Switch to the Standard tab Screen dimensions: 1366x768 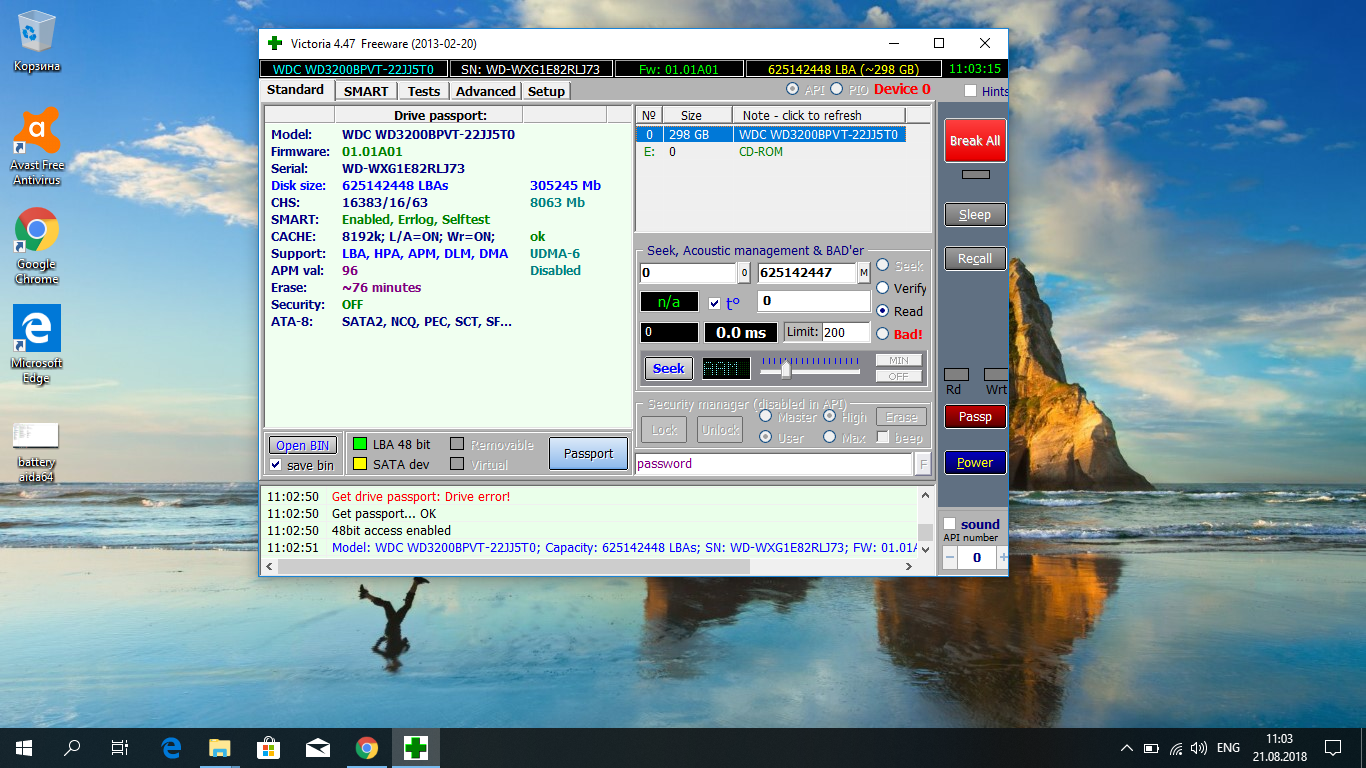(296, 90)
